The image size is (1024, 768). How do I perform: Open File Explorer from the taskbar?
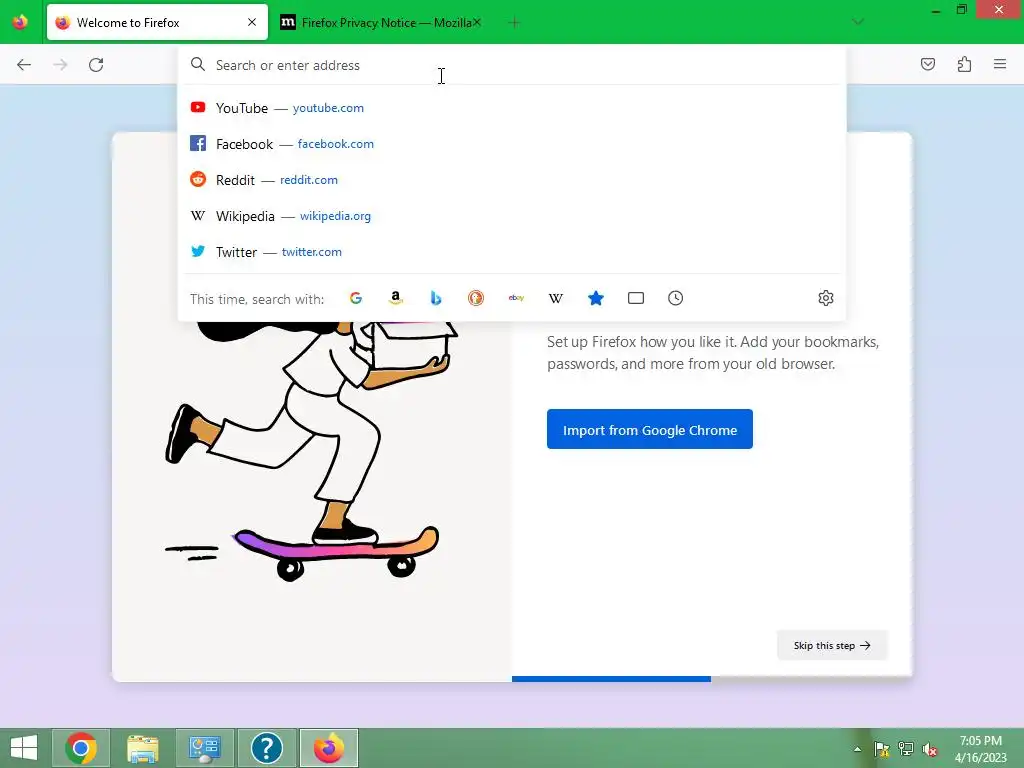[x=142, y=748]
